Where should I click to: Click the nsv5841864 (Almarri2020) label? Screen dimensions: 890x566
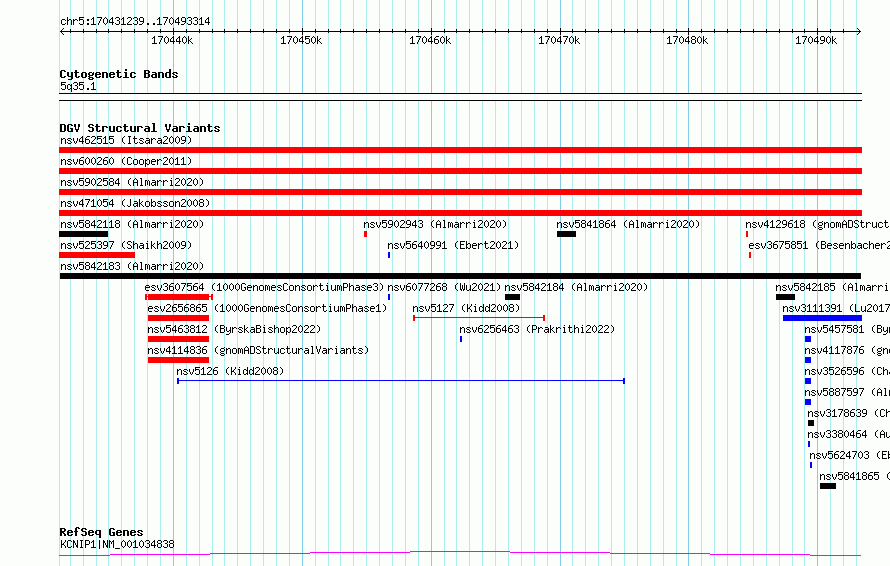click(628, 224)
